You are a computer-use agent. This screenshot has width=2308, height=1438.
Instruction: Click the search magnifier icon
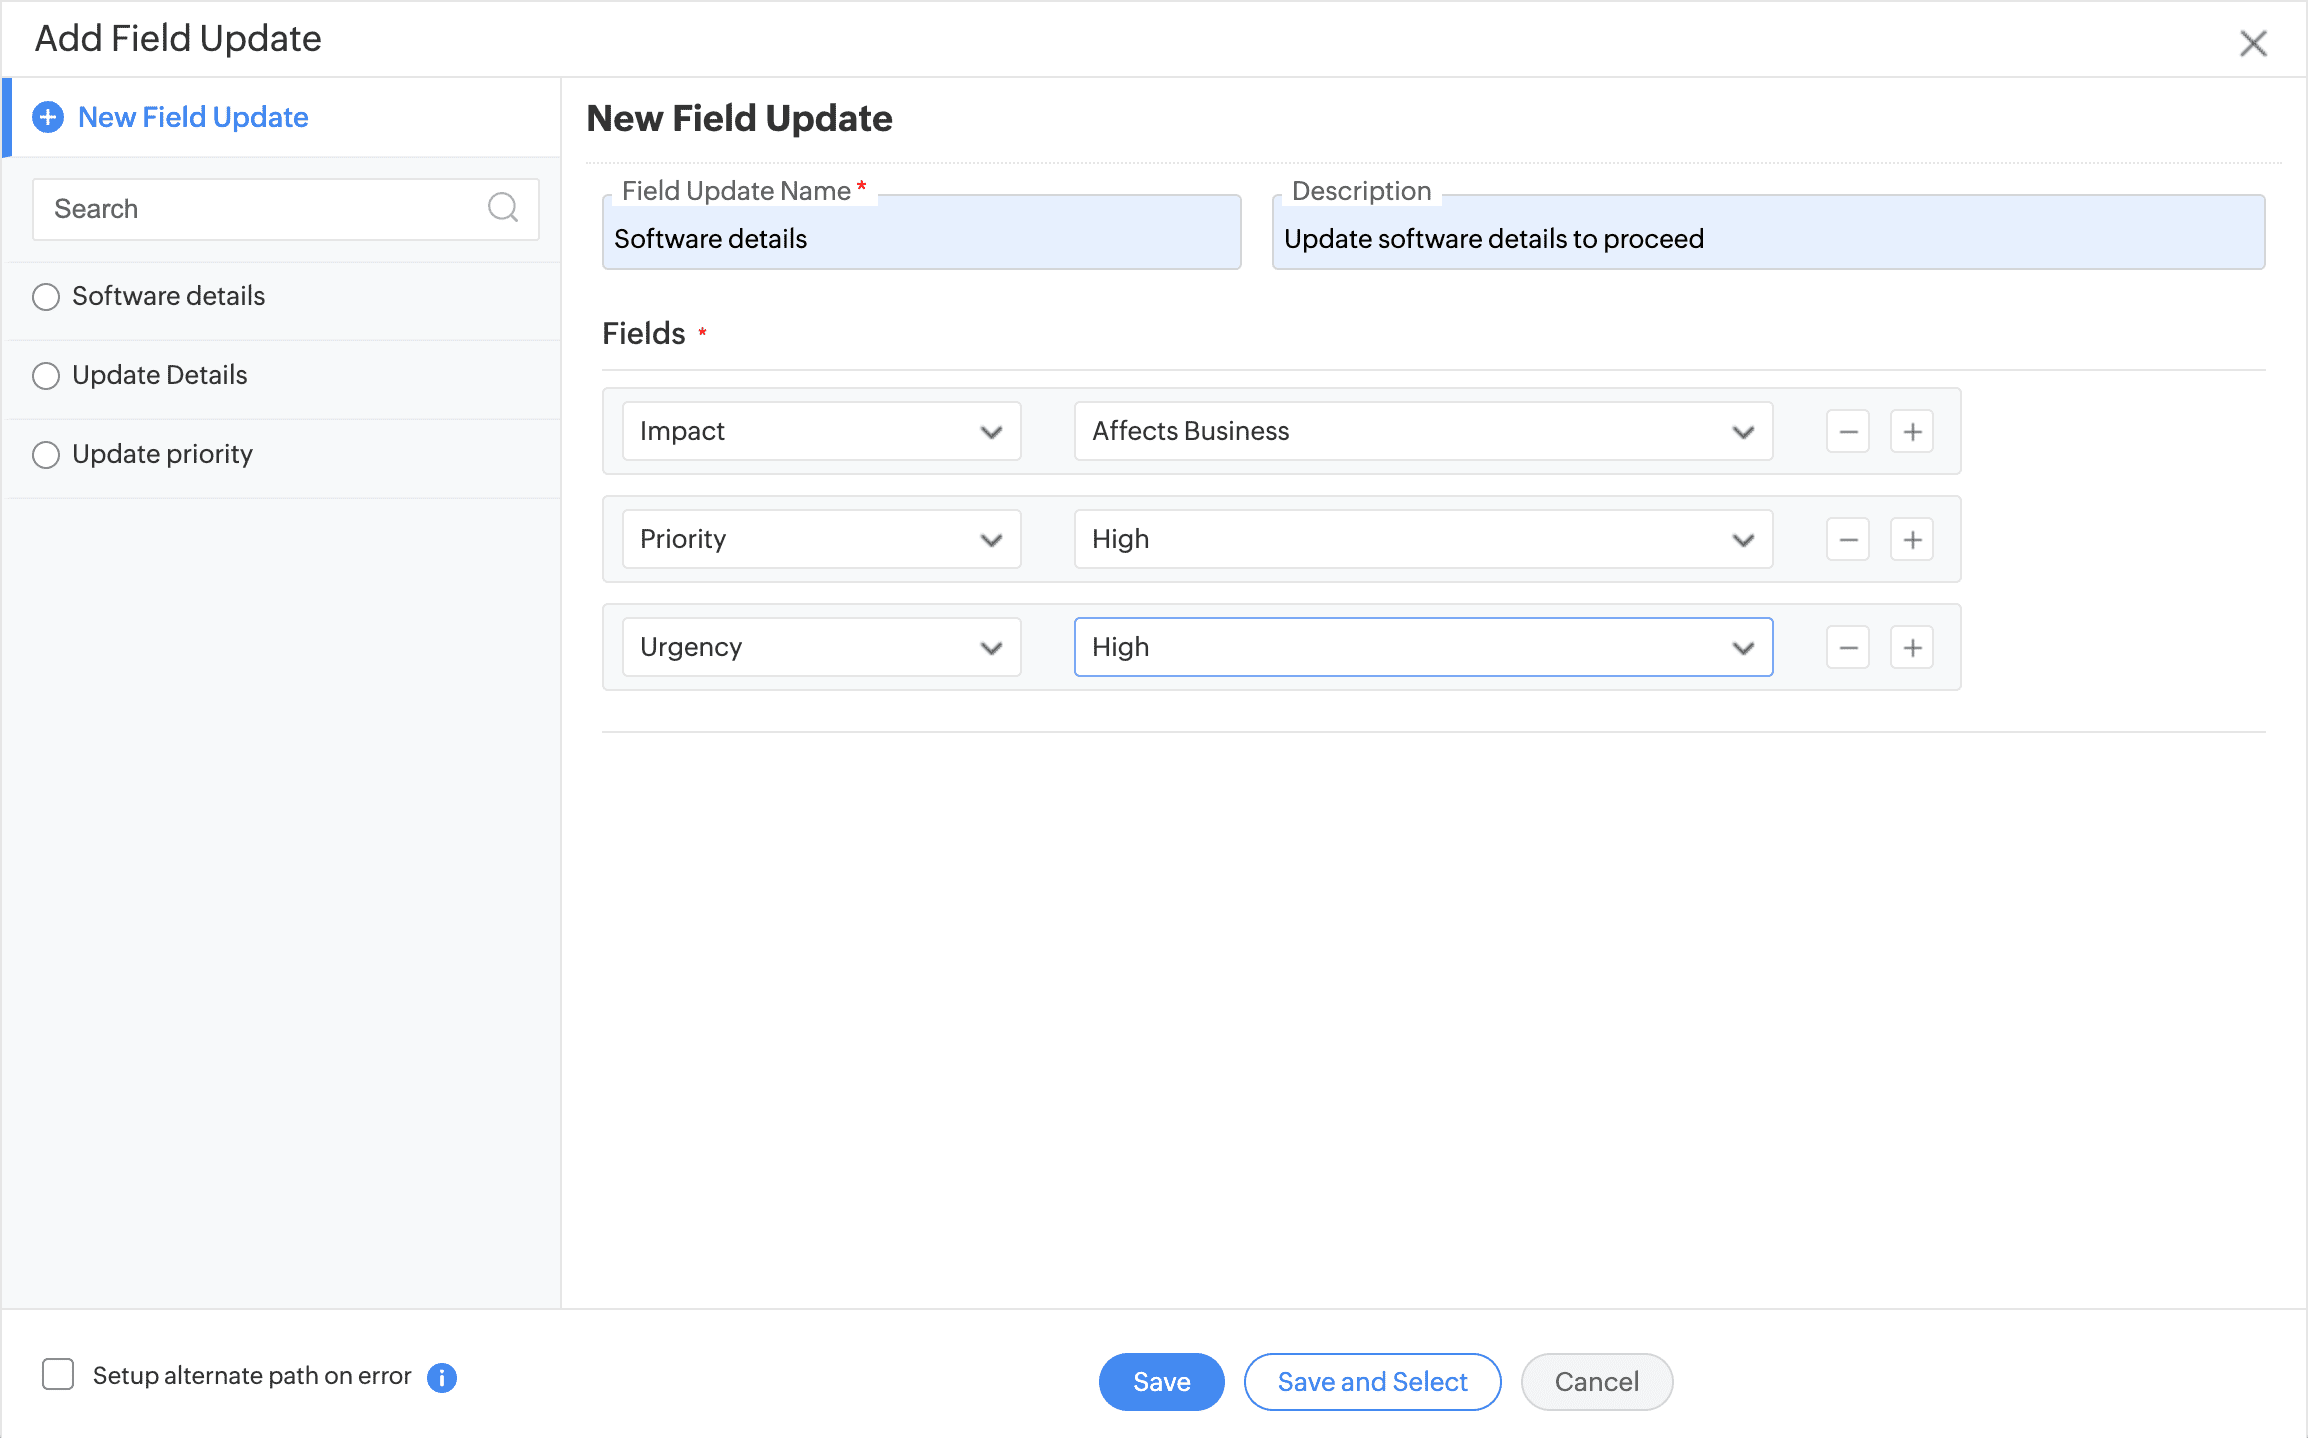tap(502, 208)
